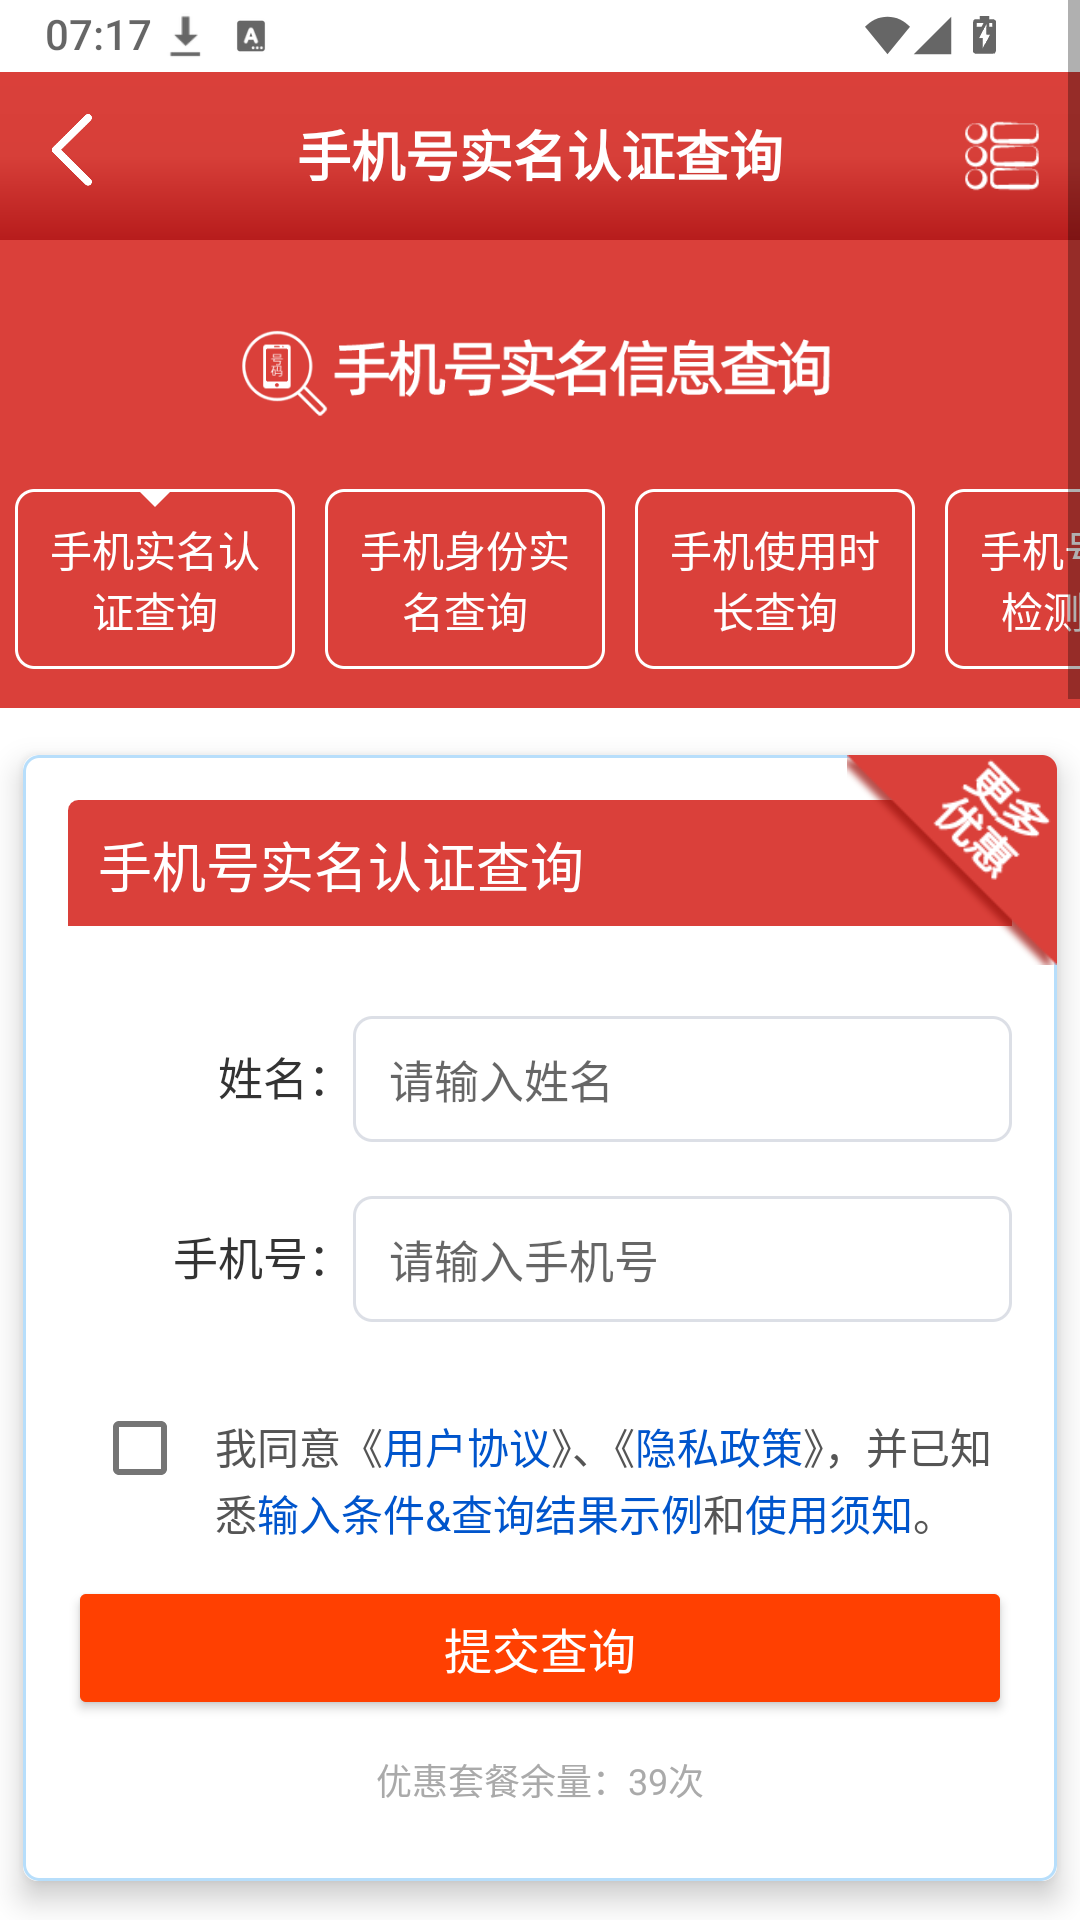Image resolution: width=1080 pixels, height=1920 pixels.
Task: Tap the battery charging icon
Action: 984,35
